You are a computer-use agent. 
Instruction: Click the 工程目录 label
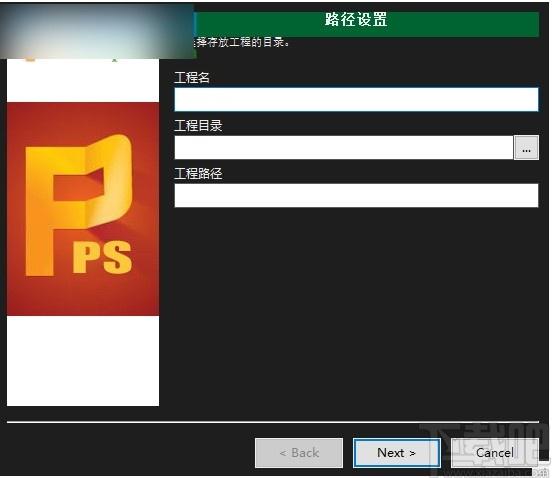pyautogui.click(x=198, y=126)
